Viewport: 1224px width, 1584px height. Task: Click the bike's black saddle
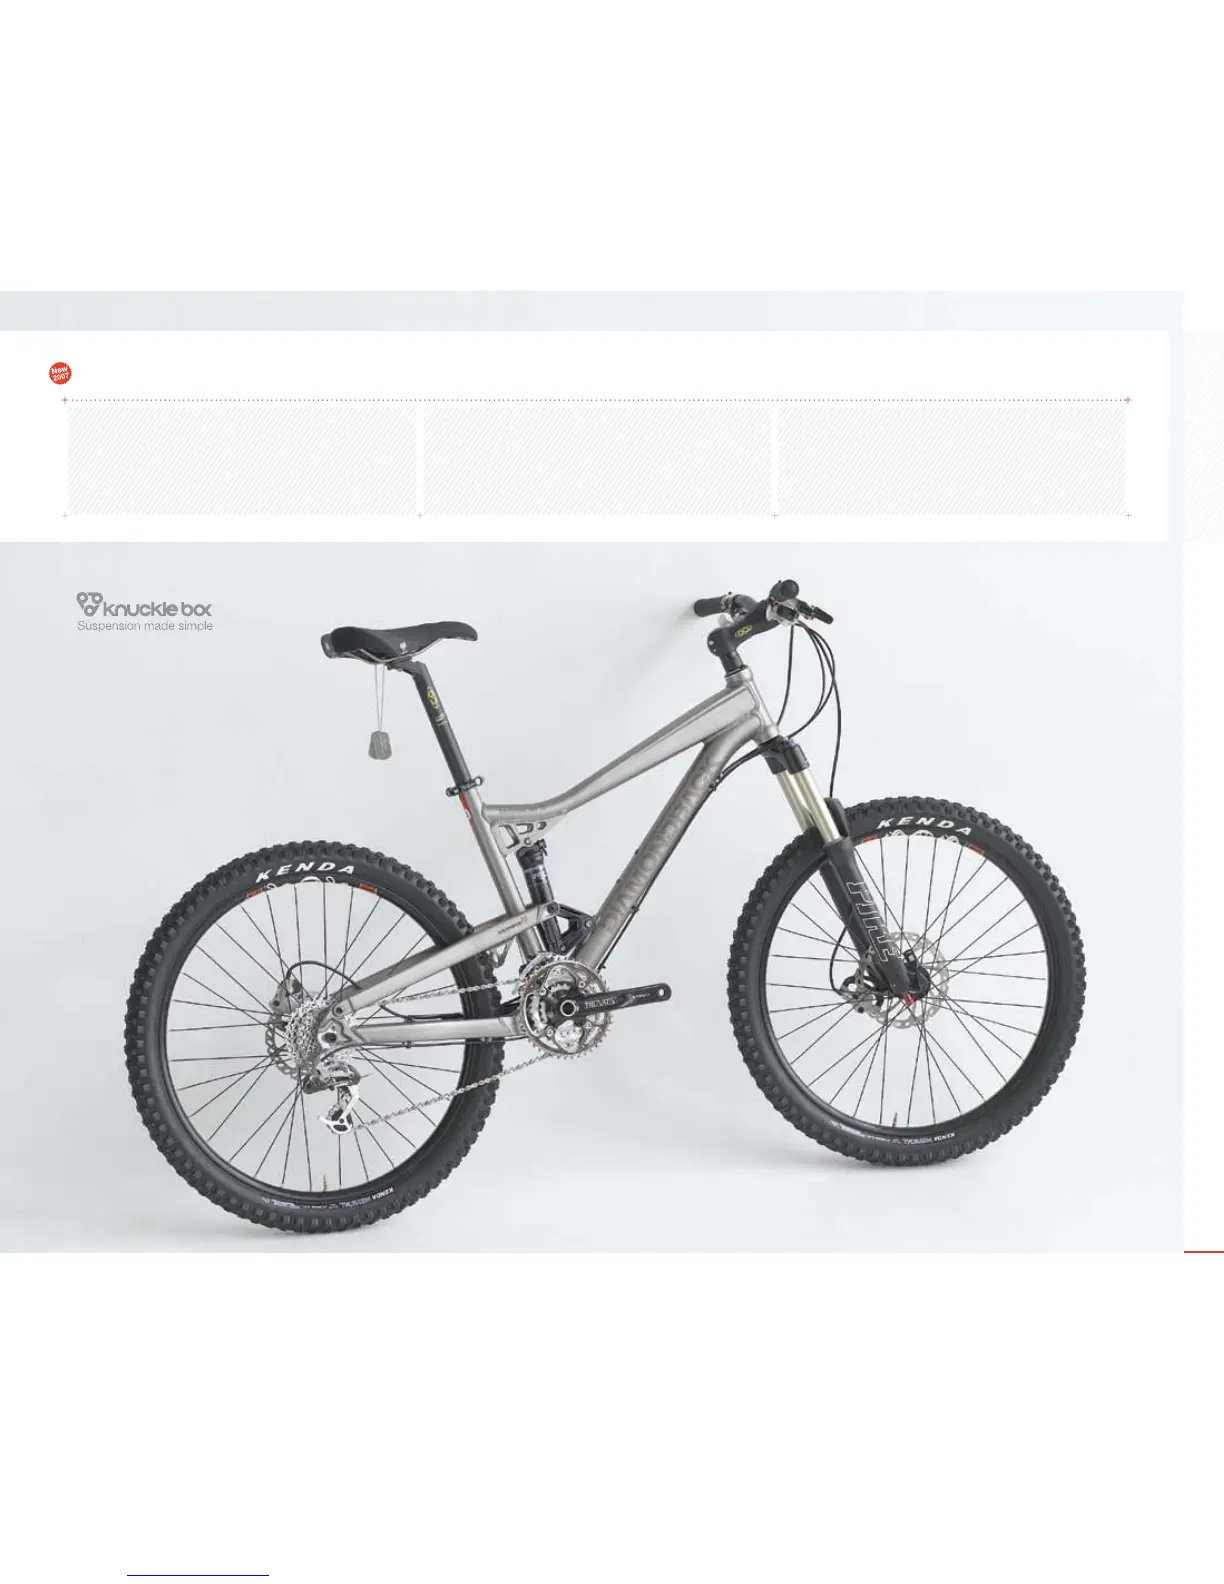click(x=399, y=638)
